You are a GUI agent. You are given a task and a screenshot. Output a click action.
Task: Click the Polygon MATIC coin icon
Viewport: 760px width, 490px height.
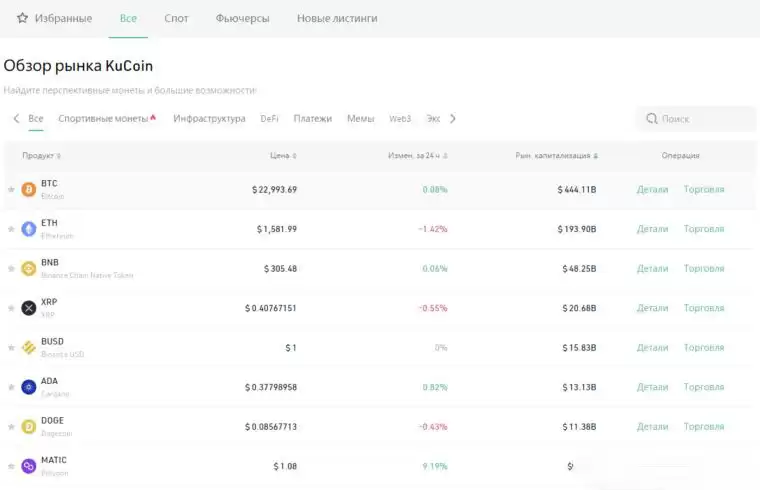click(x=28, y=466)
